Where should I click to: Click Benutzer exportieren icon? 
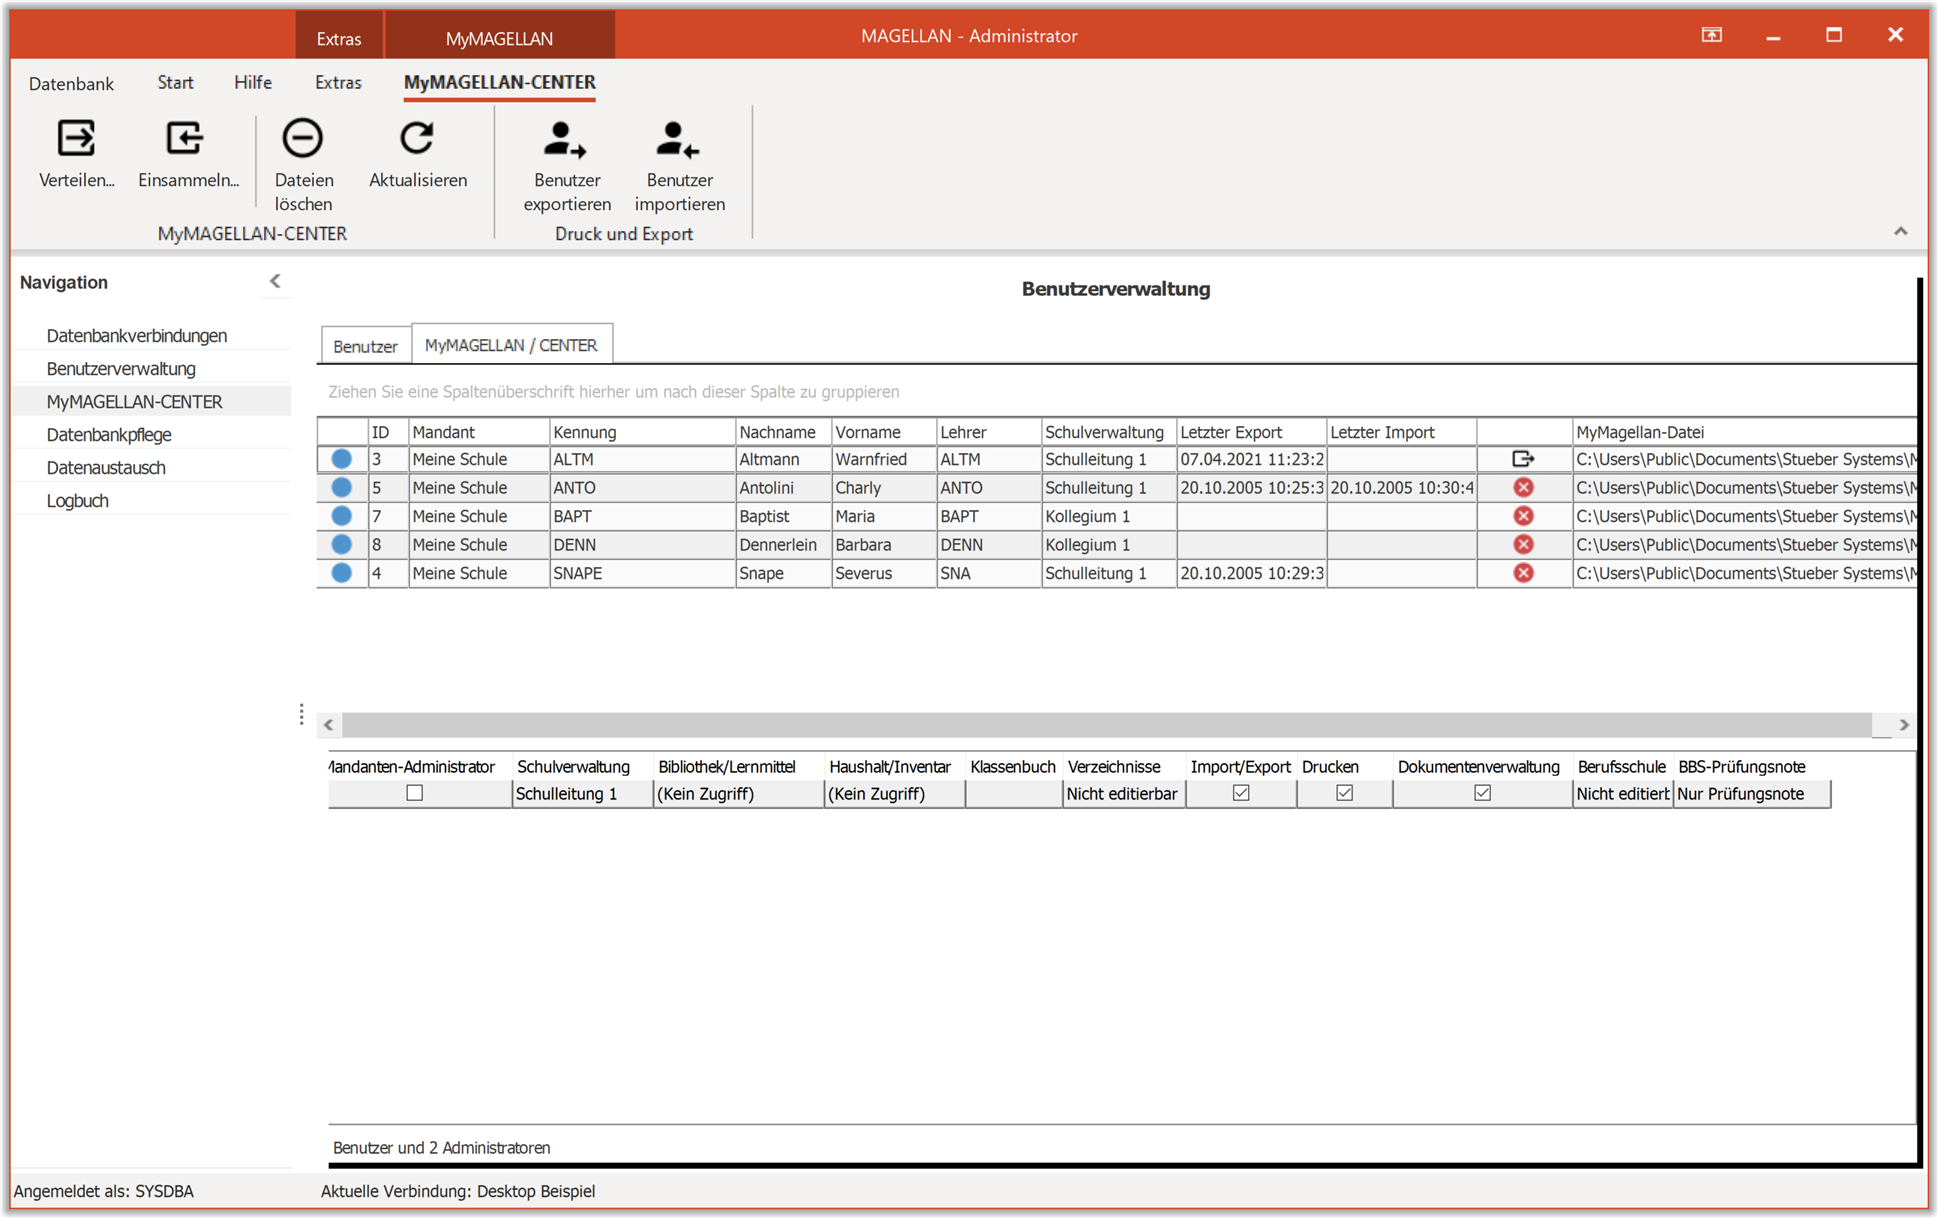[565, 139]
